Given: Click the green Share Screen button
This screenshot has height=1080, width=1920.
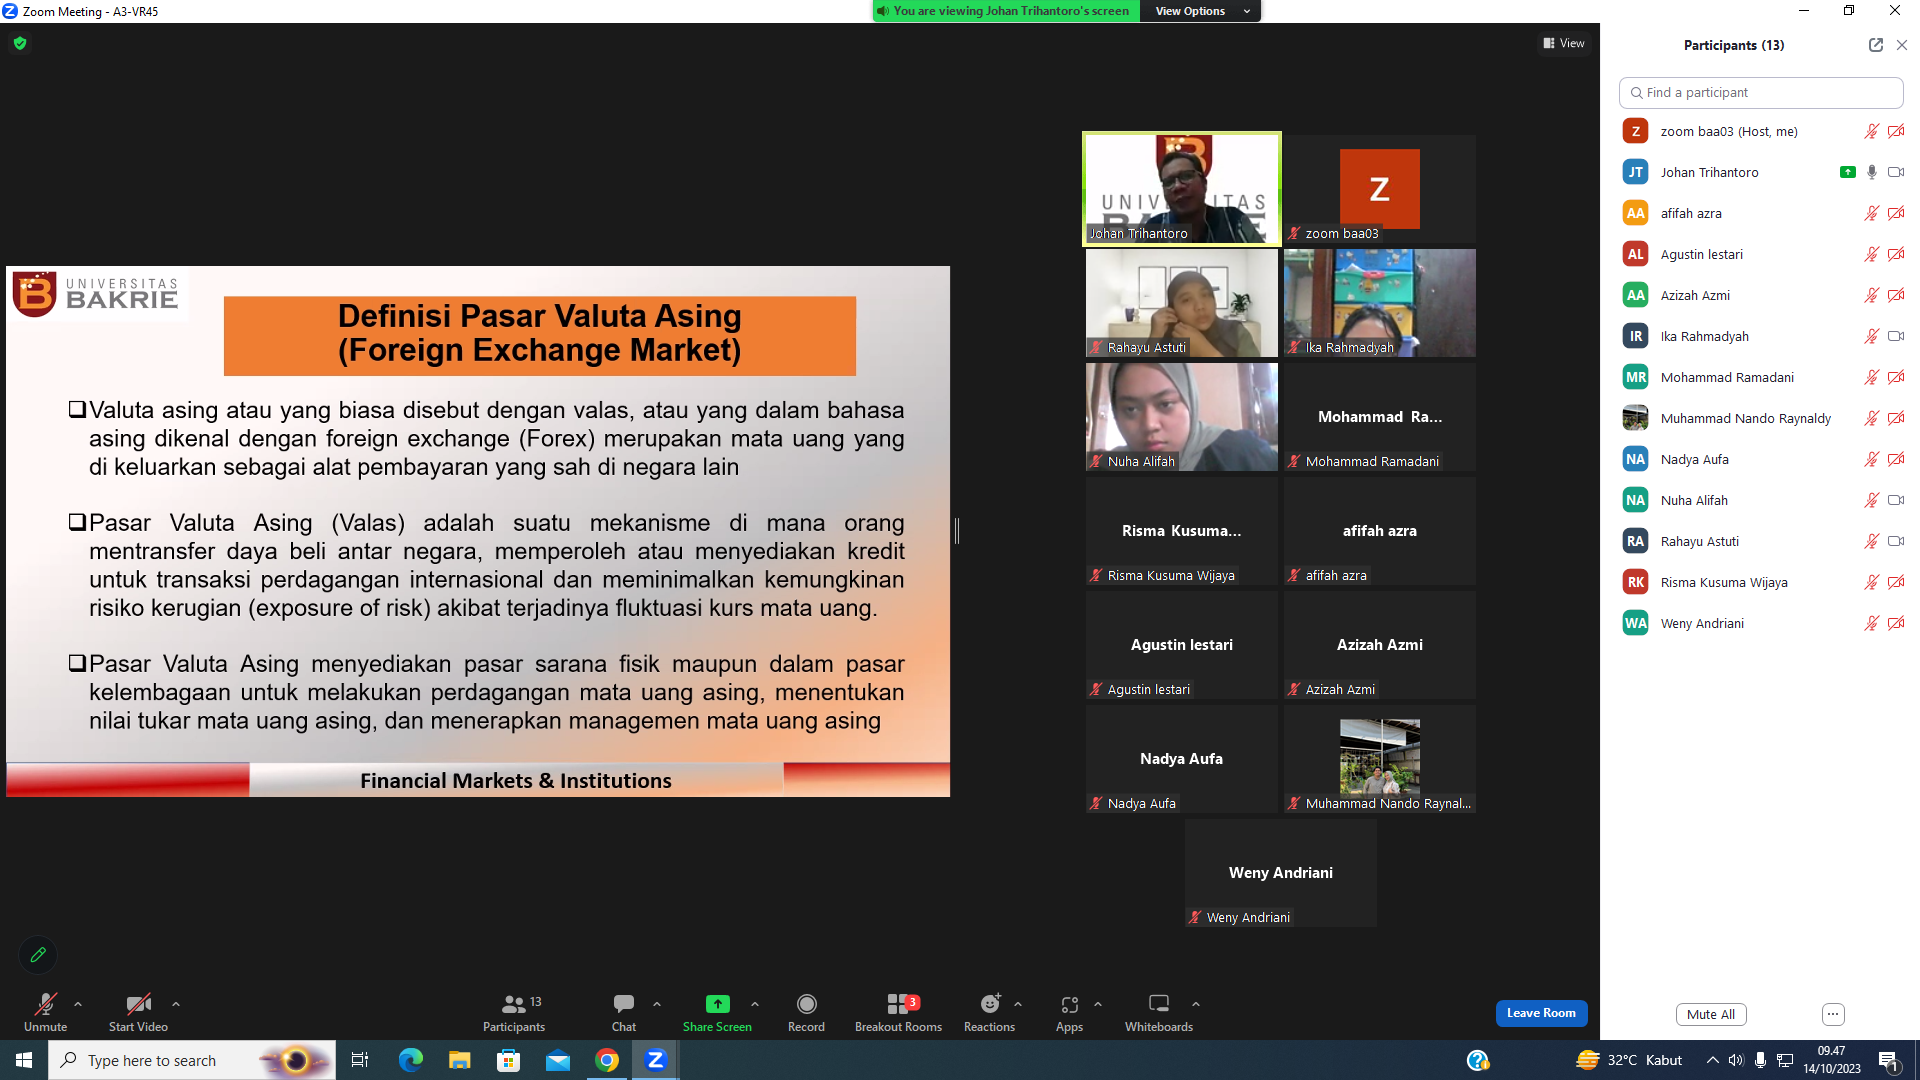Looking at the screenshot, I should (x=717, y=1012).
